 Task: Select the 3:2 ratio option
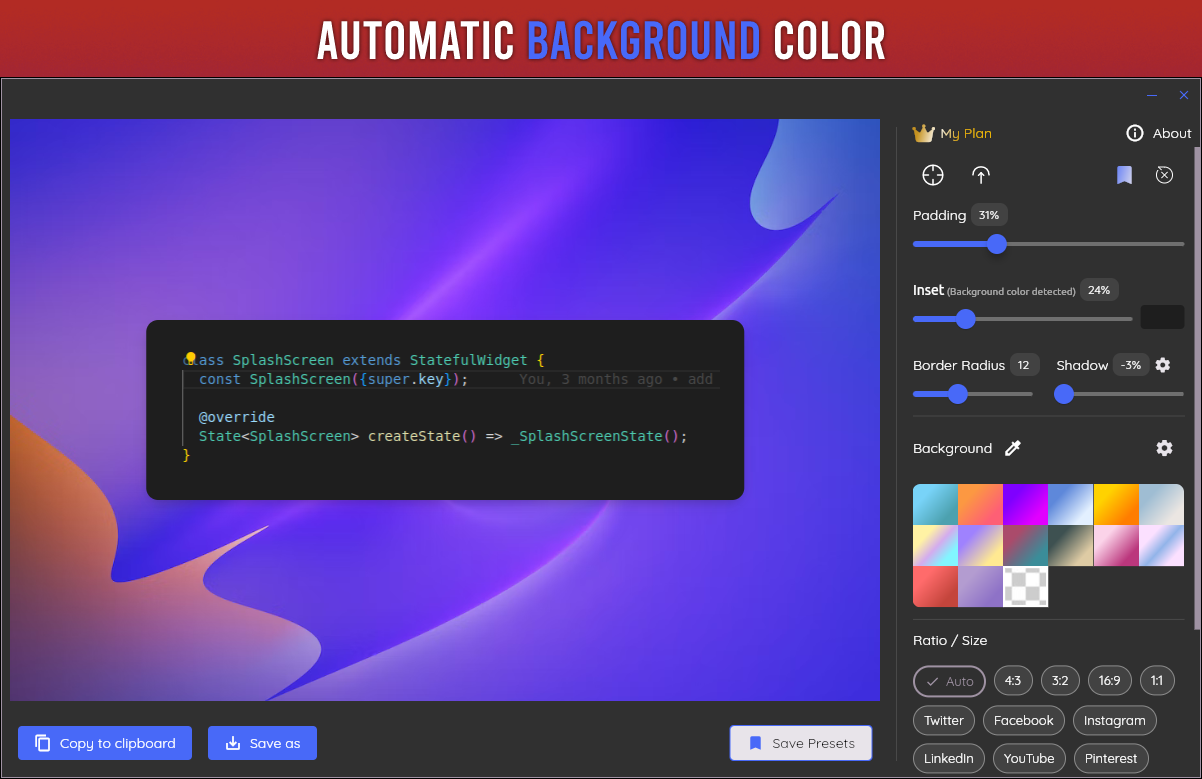(x=1060, y=681)
